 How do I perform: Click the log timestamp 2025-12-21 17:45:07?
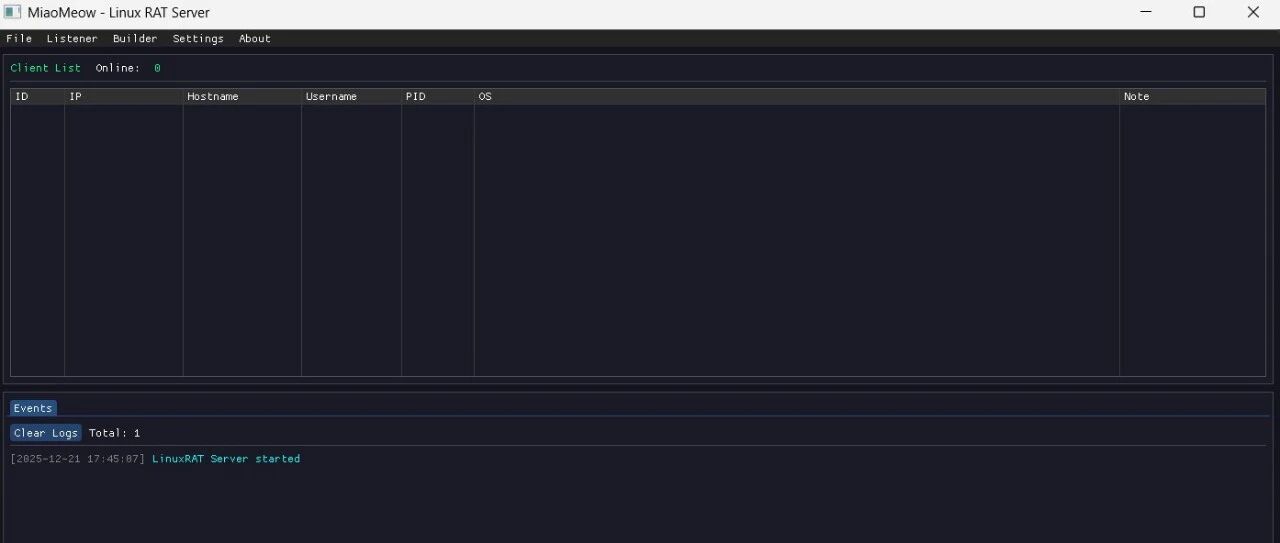(x=77, y=459)
